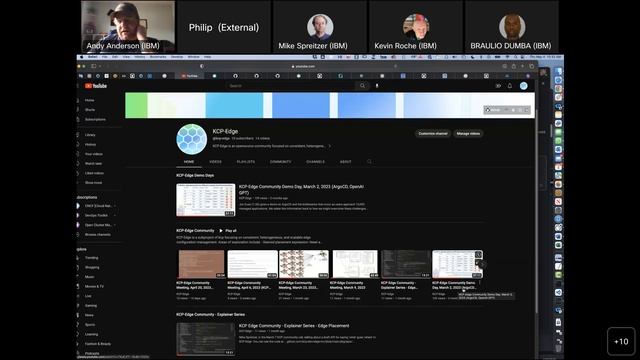
Task: Click the YouTube search input field
Action: pyautogui.click(x=291, y=86)
